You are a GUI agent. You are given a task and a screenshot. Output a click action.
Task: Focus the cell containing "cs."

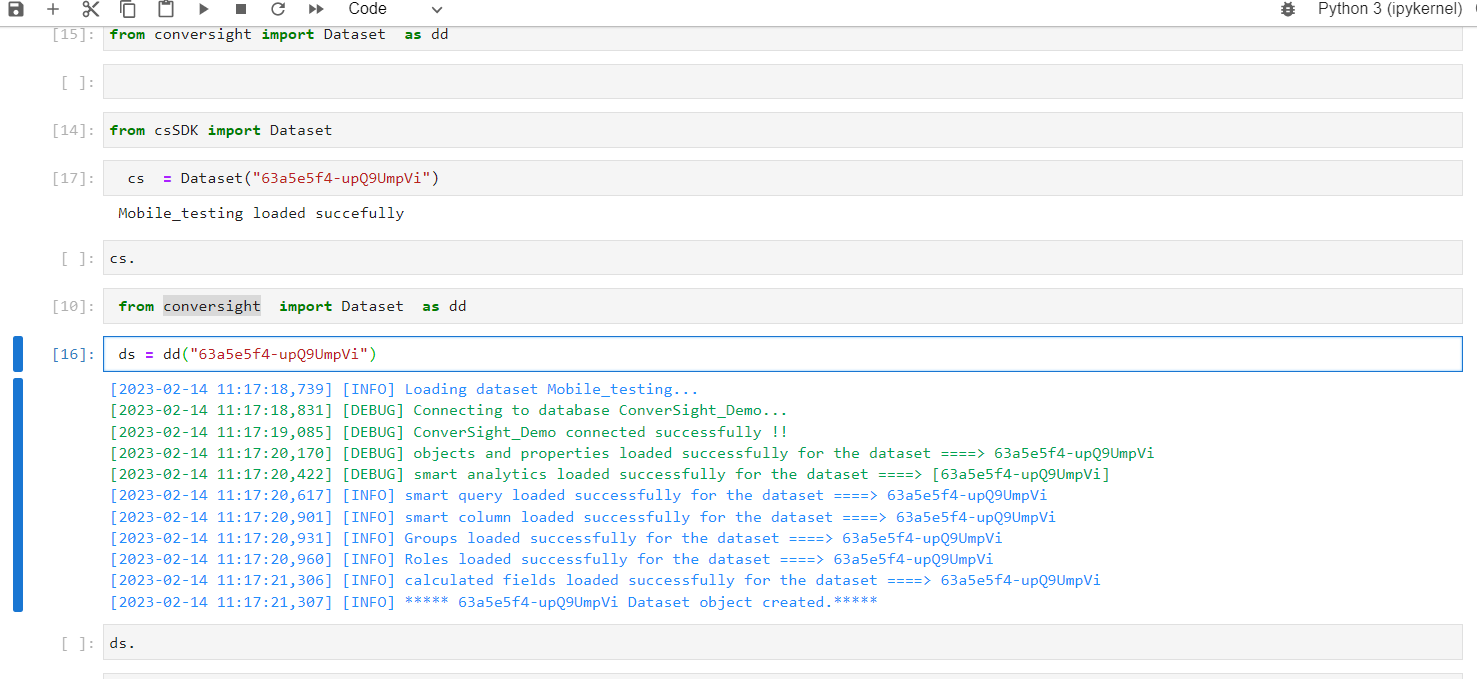782,258
